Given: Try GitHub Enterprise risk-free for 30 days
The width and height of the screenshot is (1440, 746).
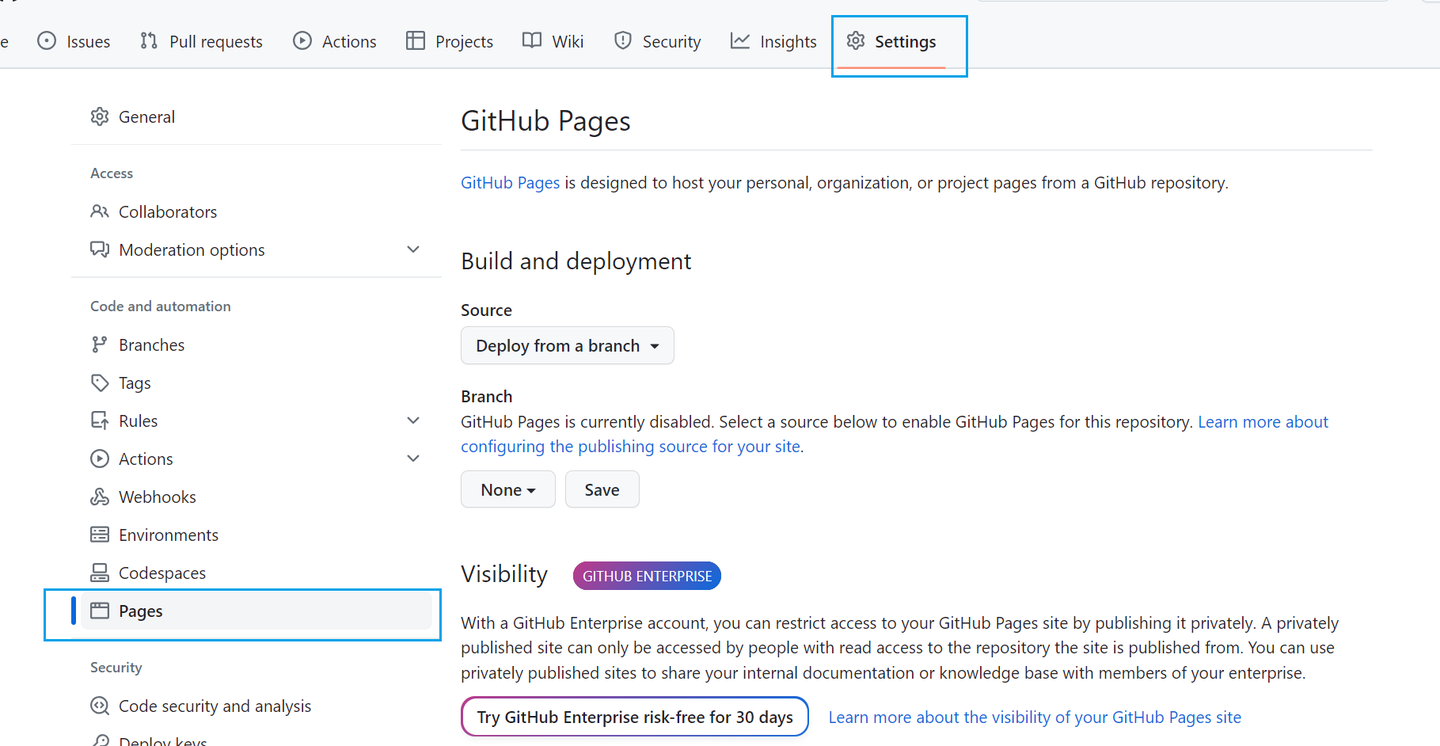Looking at the screenshot, I should click(x=634, y=716).
